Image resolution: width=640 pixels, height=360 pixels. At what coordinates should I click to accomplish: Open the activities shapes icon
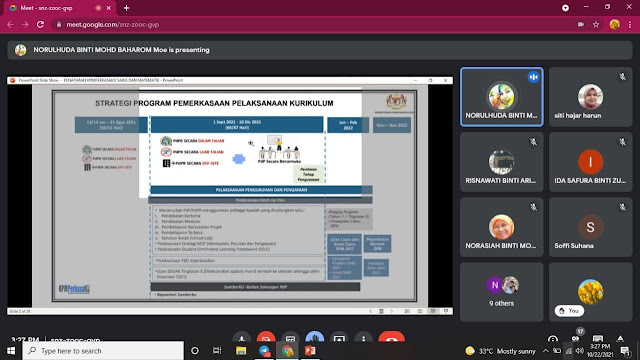coord(620,338)
